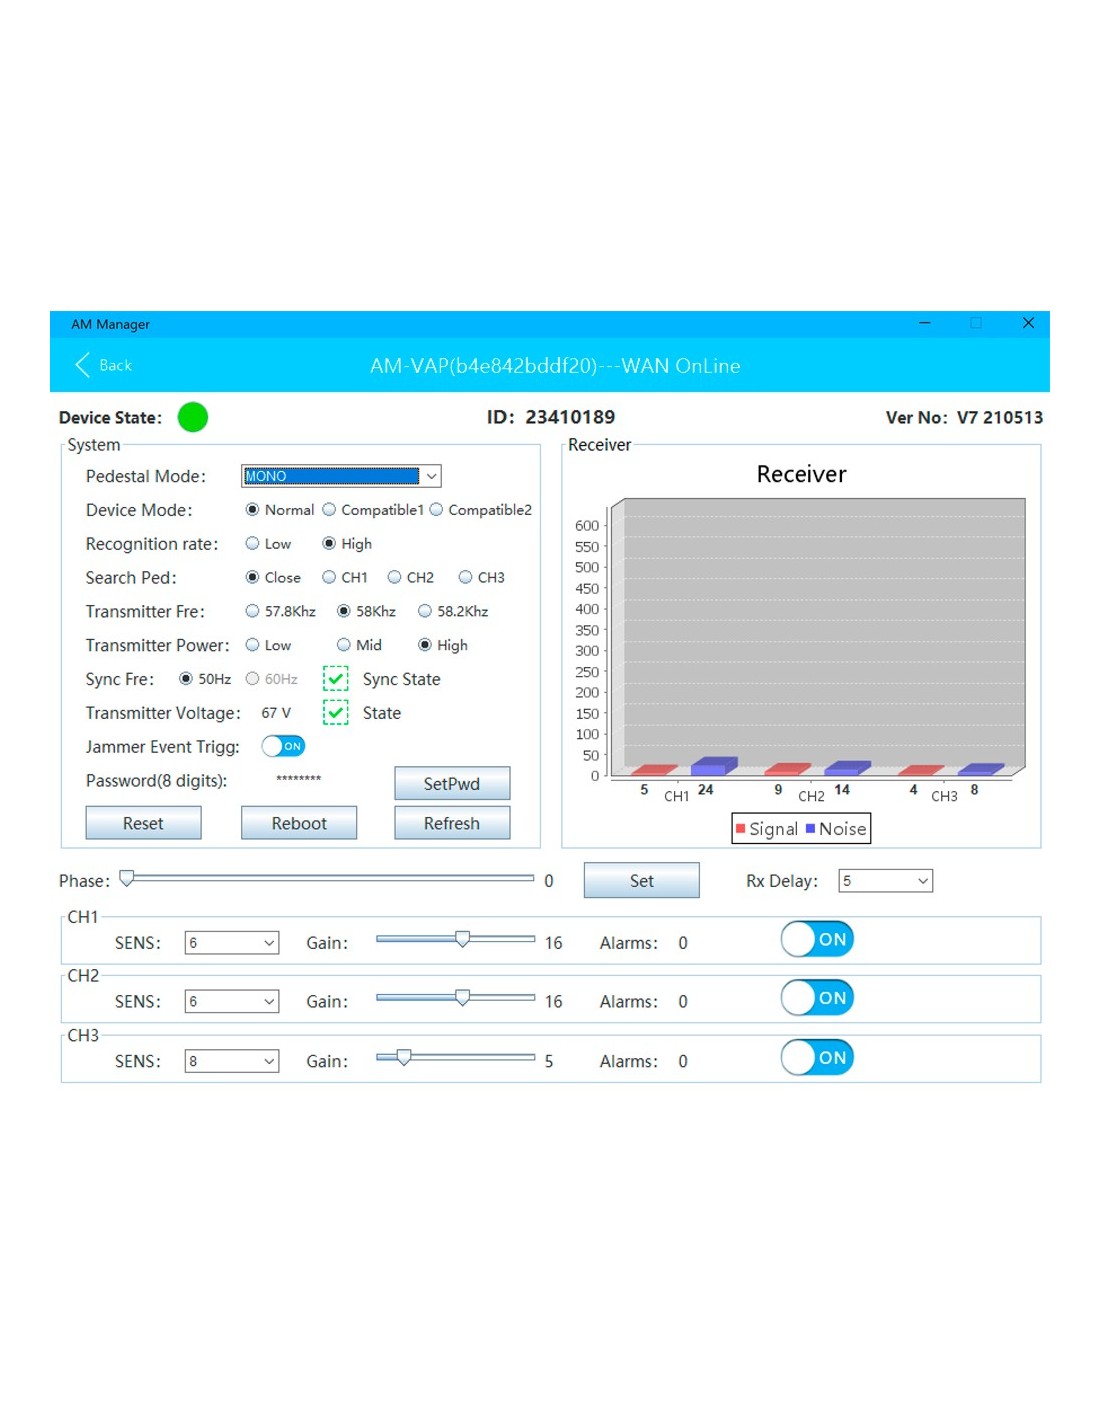Expand the Rx Delay dropdown
Screen dimensions: 1100x1422
922,881
